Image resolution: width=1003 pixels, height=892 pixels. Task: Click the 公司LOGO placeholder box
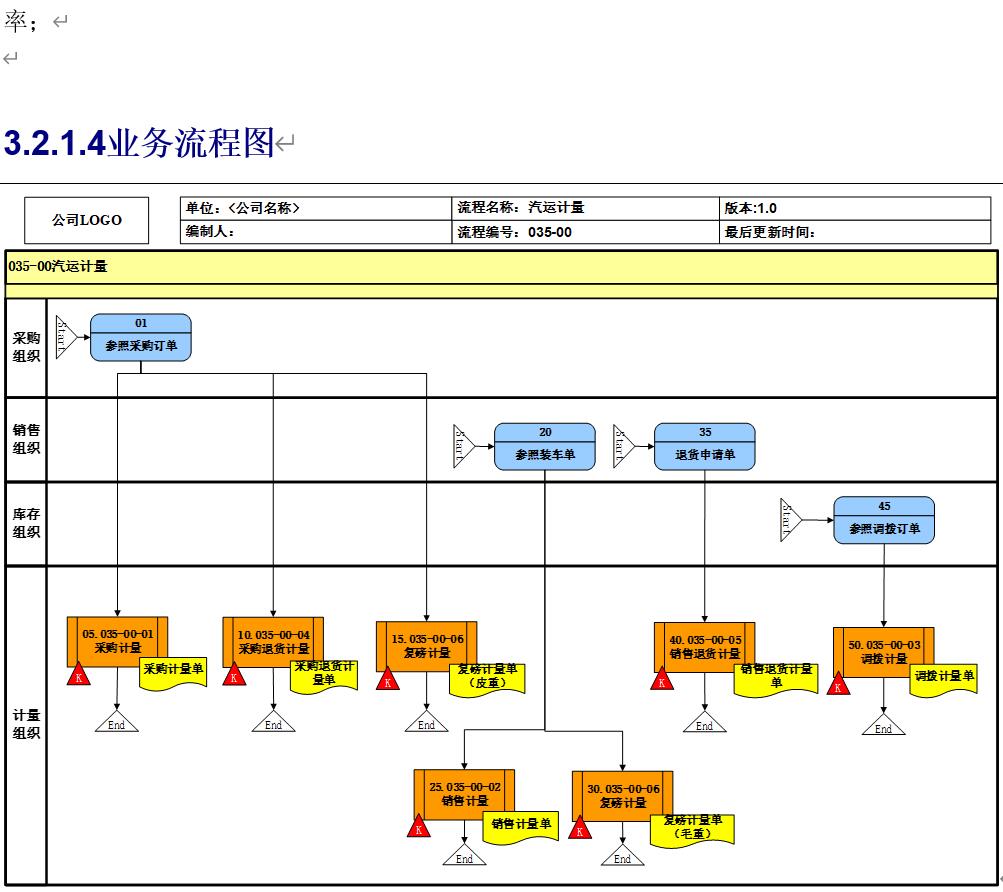point(87,220)
